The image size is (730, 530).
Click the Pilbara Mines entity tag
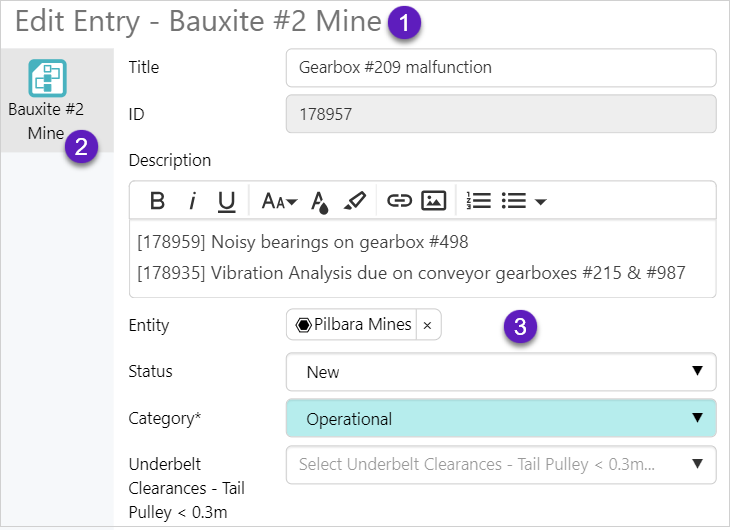pyautogui.click(x=354, y=325)
